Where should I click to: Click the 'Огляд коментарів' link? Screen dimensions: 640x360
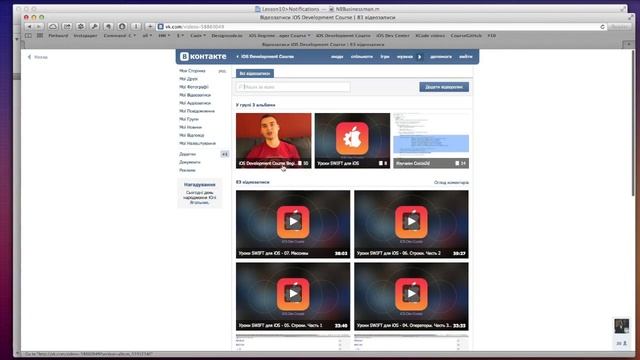tap(451, 182)
